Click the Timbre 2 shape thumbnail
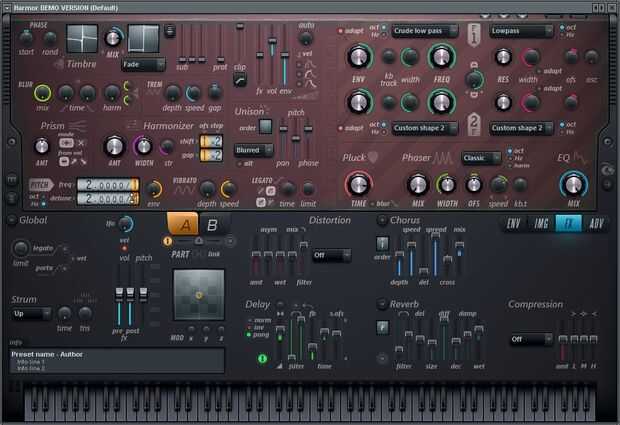Viewport: 620px width, 425px height. tap(144, 38)
